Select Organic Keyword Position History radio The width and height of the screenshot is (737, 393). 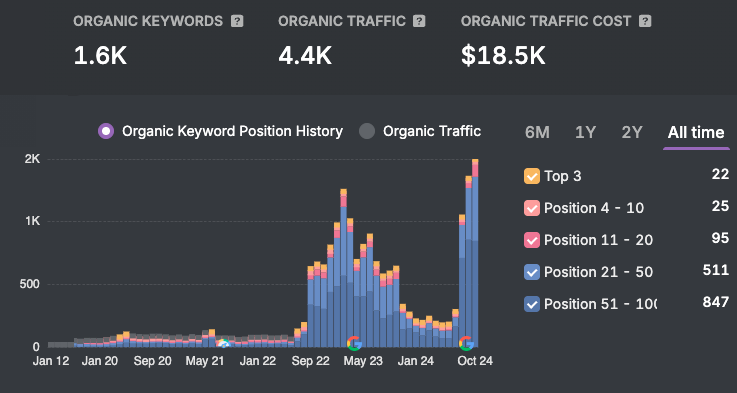coord(106,131)
